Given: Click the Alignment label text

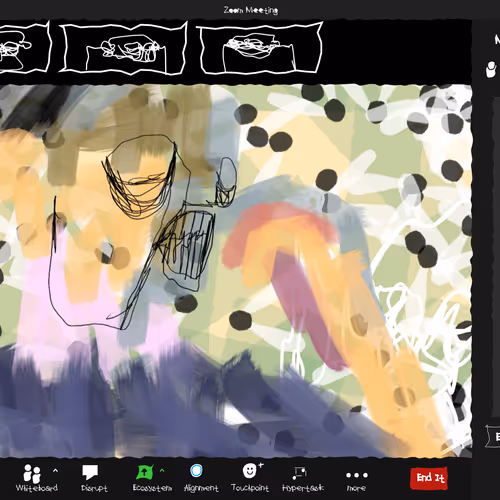Looking at the screenshot, I should point(201,488).
